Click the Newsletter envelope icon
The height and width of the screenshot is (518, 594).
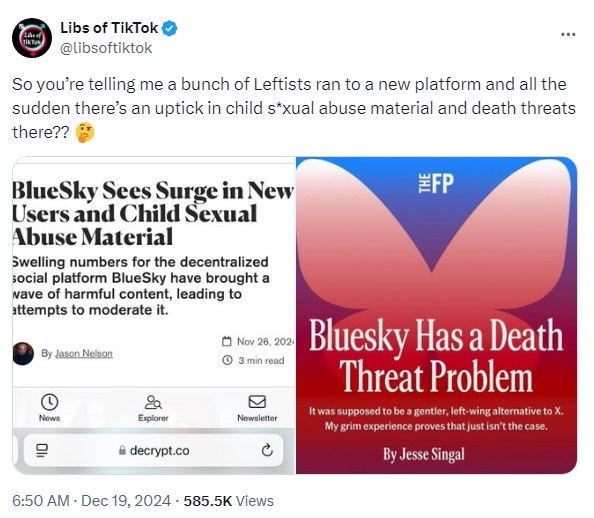point(257,402)
